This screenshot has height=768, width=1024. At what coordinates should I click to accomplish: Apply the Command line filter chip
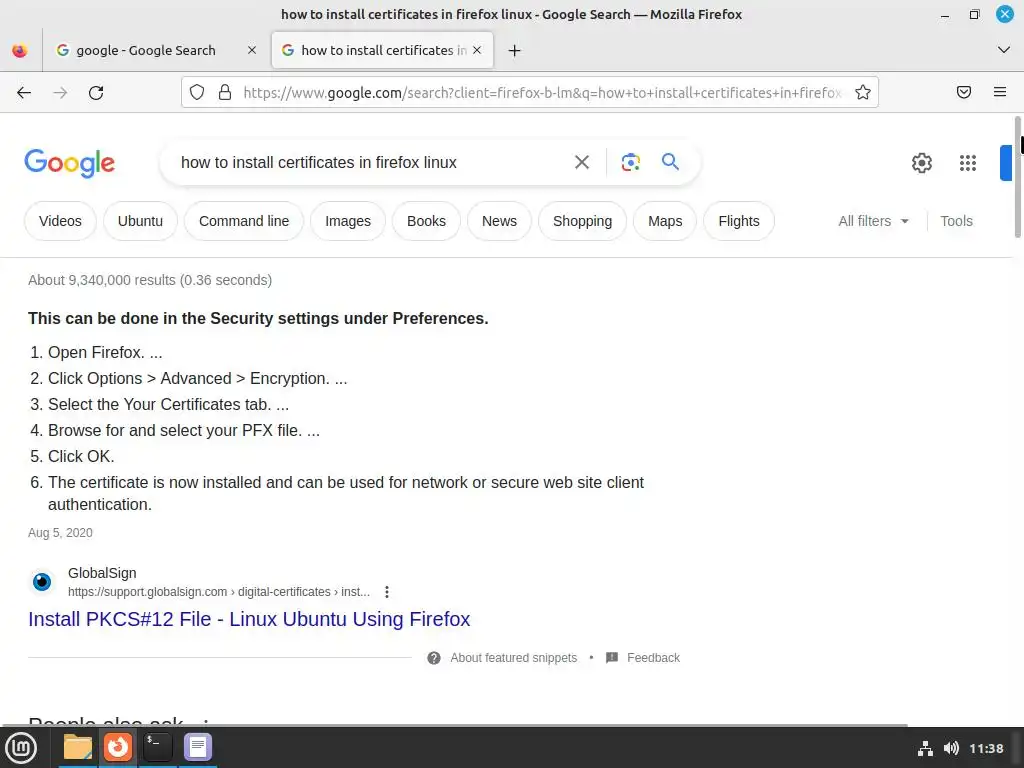(x=244, y=221)
